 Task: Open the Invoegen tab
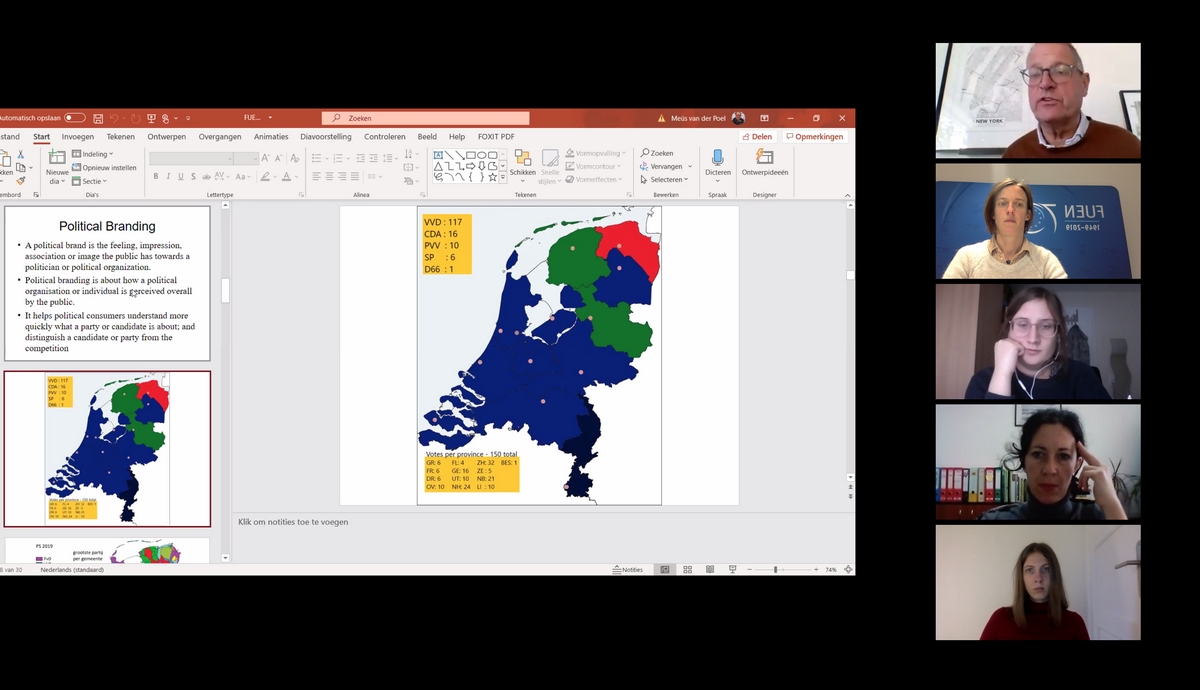(x=78, y=137)
